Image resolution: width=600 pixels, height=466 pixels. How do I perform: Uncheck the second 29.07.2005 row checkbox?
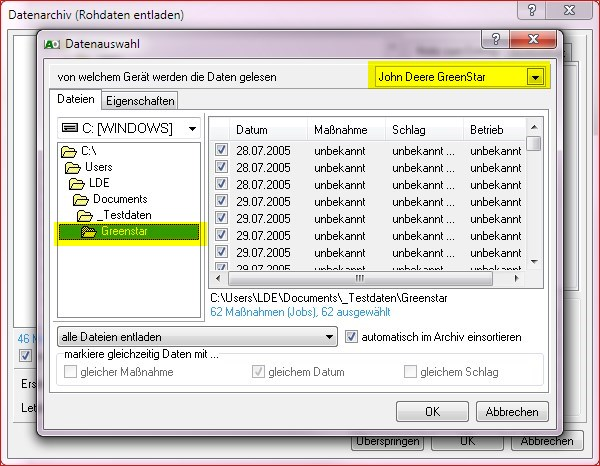(x=221, y=218)
